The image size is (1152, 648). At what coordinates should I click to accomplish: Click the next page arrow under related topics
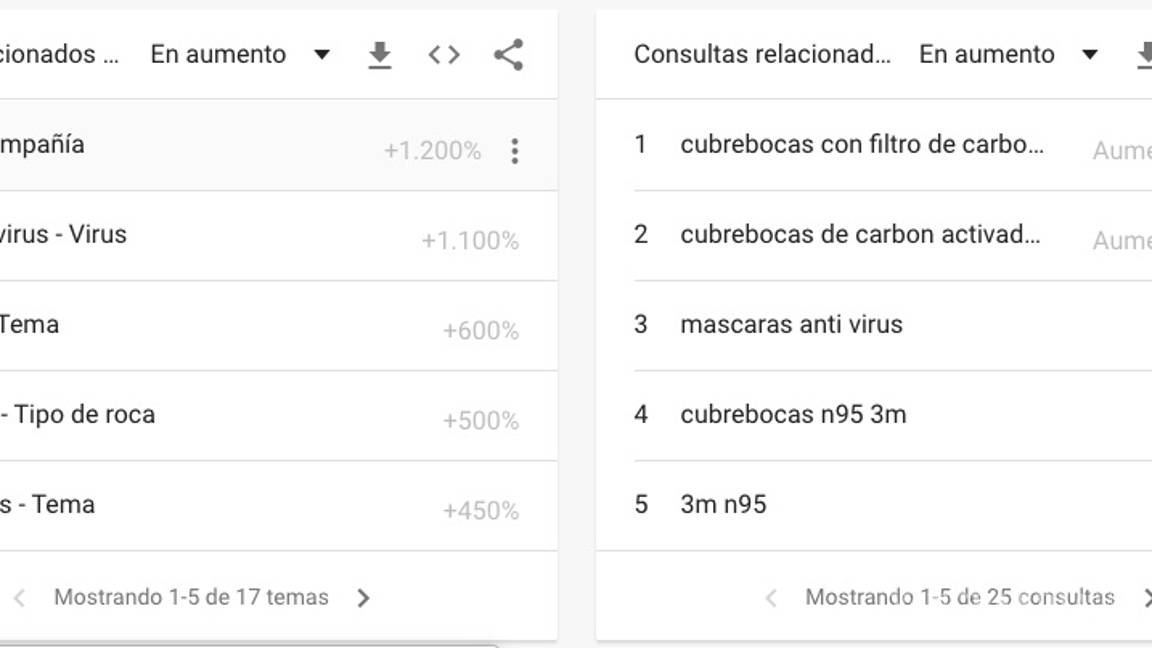(364, 597)
